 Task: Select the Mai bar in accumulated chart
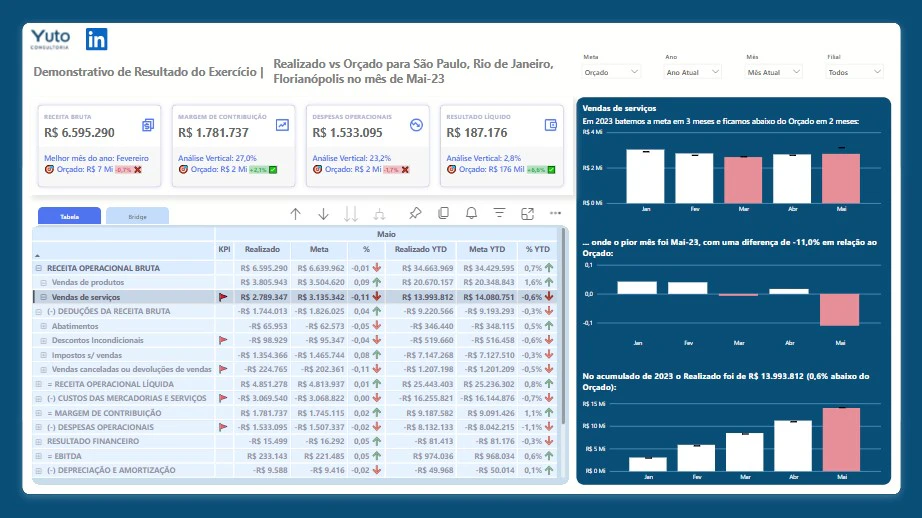(x=841, y=439)
